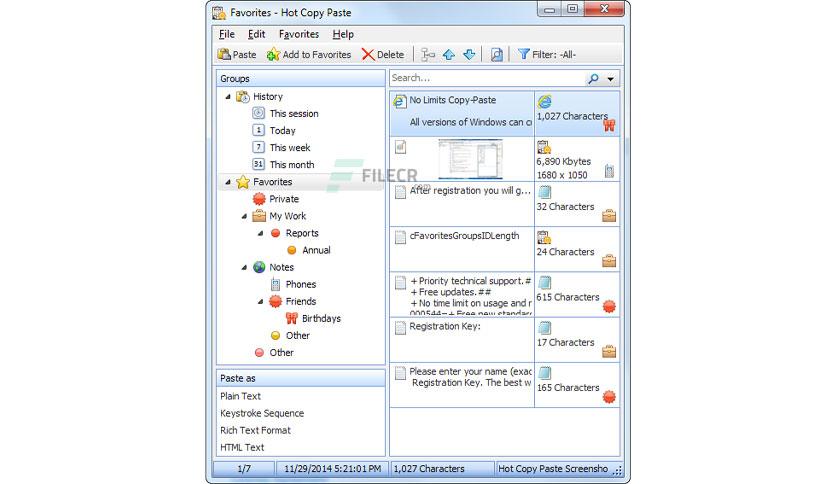836x484 pixels.
Task: Choose Plain Text paste option
Action: 240,396
